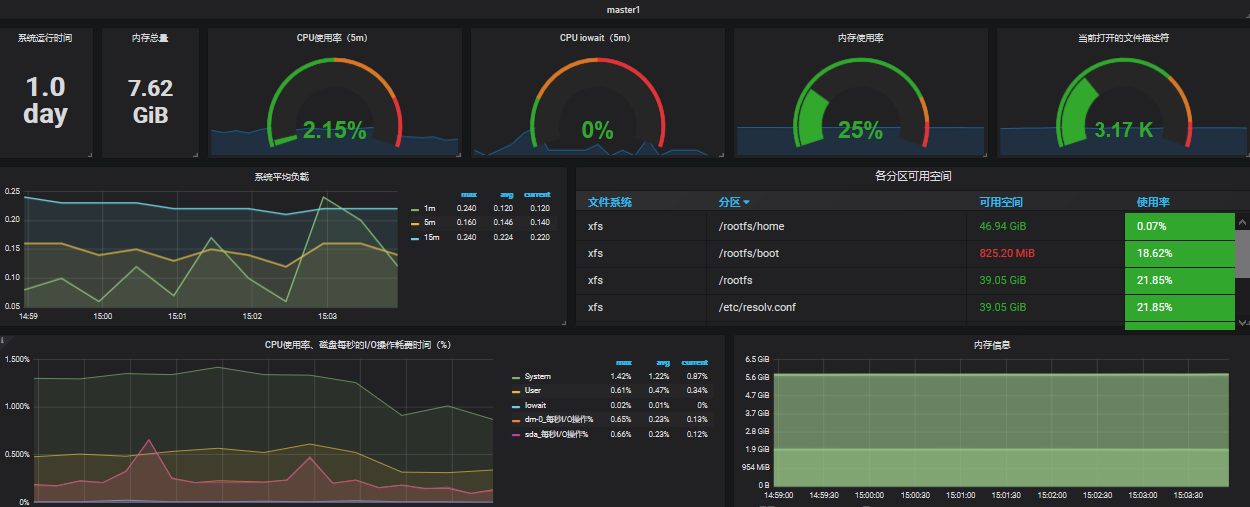This screenshot has width=1250, height=507.
Task: Toggle the 1m series in load average legend
Action: point(430,208)
